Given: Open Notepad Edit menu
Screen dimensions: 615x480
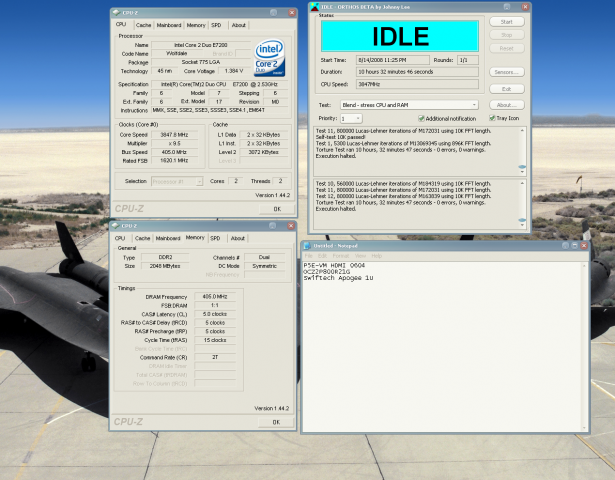Looking at the screenshot, I should click(x=322, y=256).
